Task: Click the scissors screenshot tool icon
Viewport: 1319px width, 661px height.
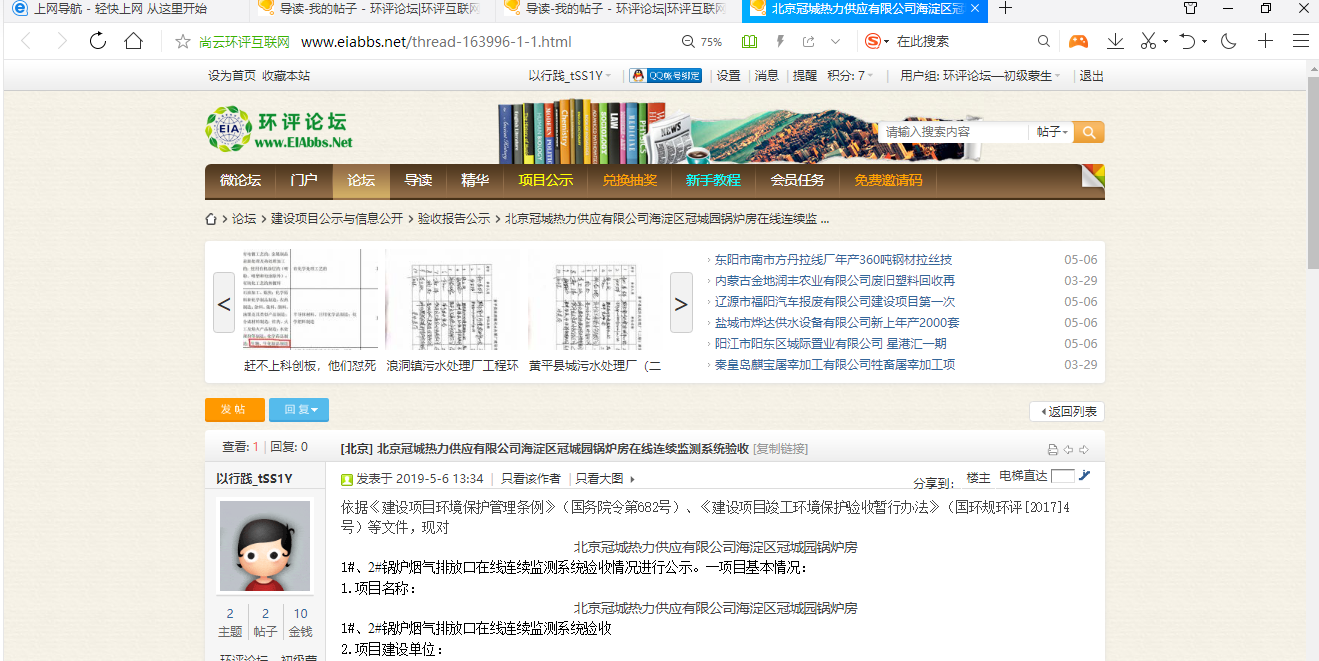Action: (x=1148, y=41)
